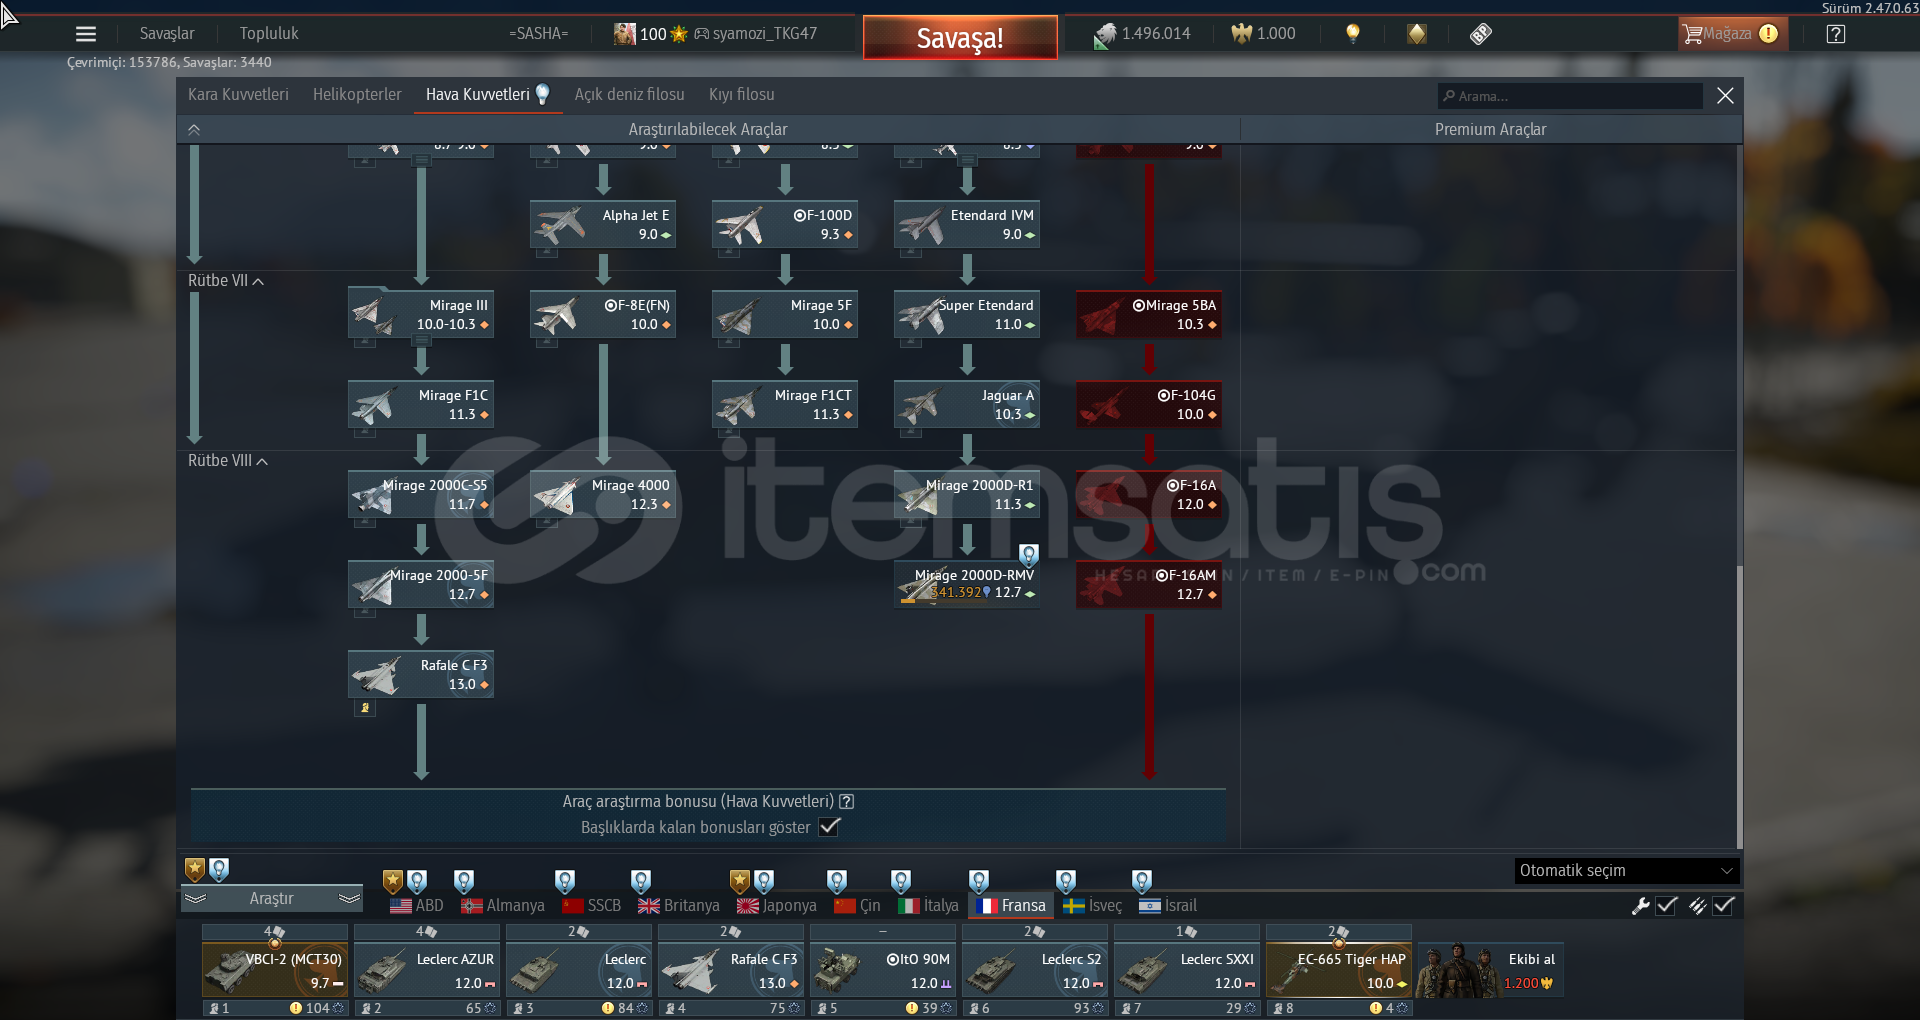The image size is (1920, 1020).
Task: Click the Savaşa! battle button
Action: [x=960, y=38]
